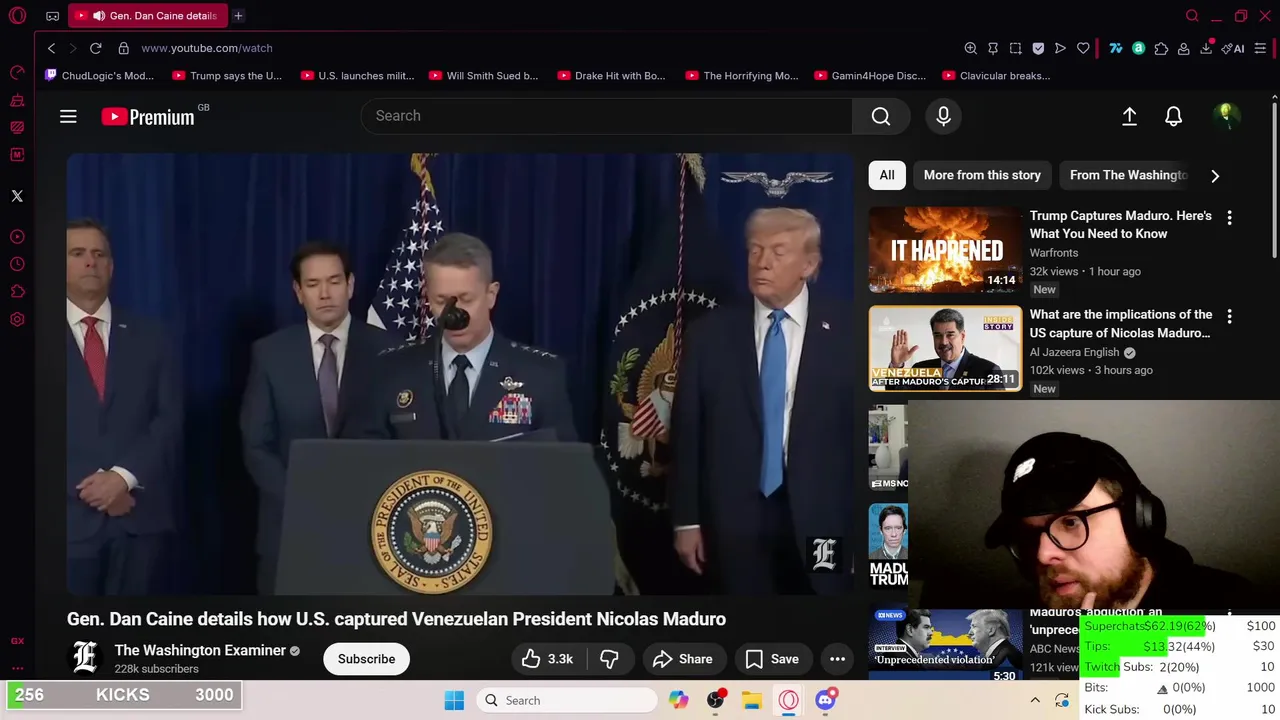This screenshot has width=1280, height=720.
Task: Open 'Drake Hit with Bo...' bookmark
Action: (x=612, y=76)
